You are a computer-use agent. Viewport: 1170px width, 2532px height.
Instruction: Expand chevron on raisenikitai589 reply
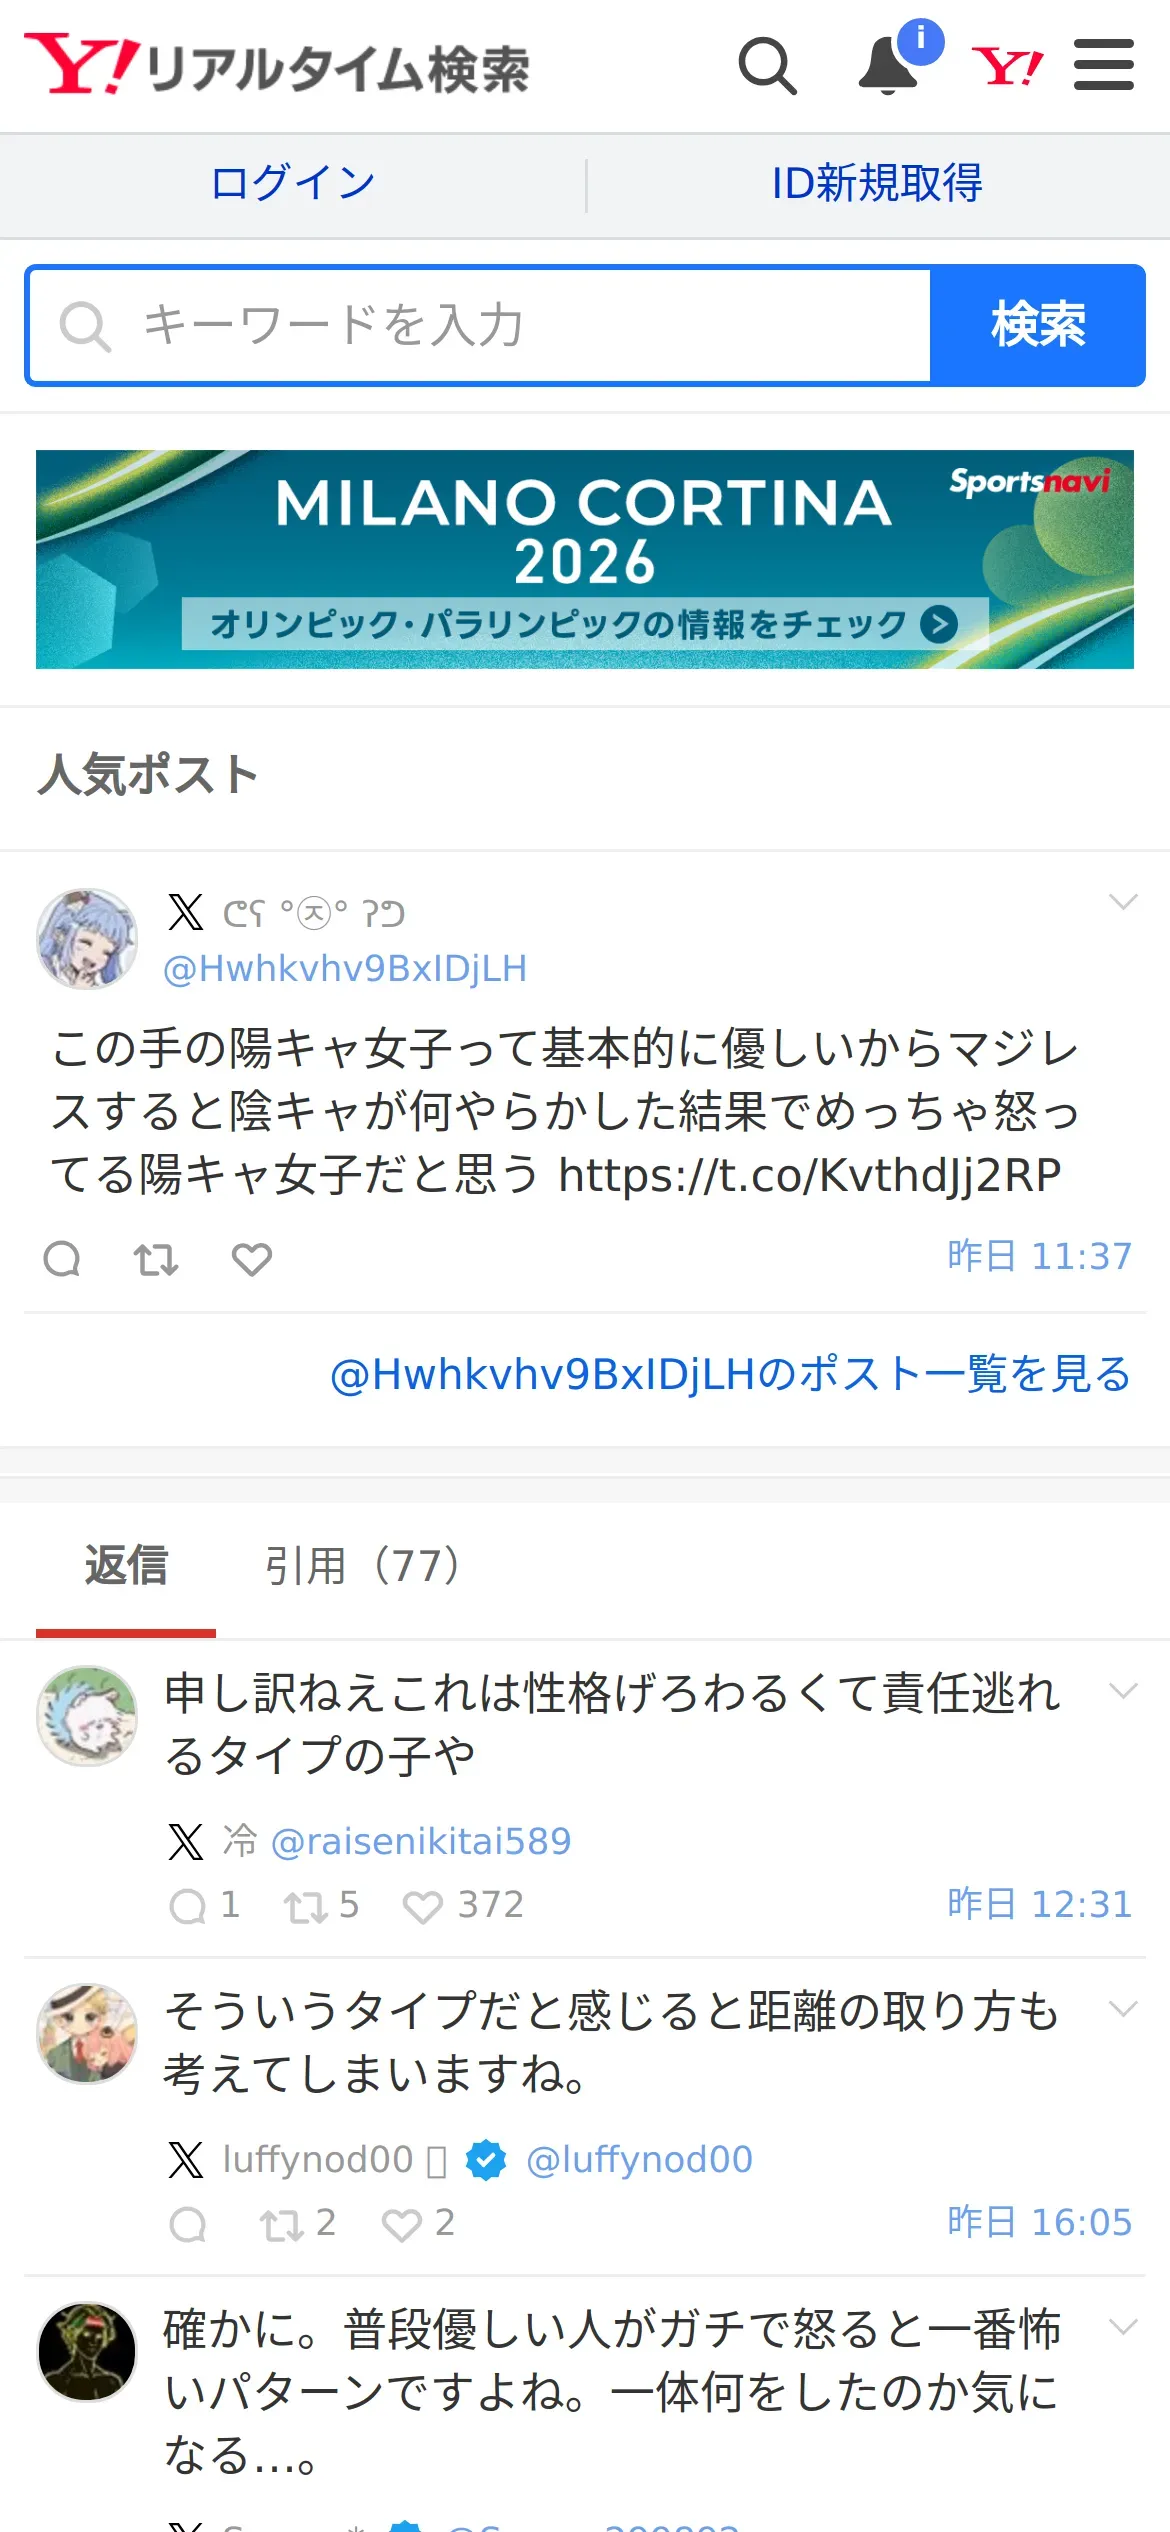pyautogui.click(x=1123, y=1691)
